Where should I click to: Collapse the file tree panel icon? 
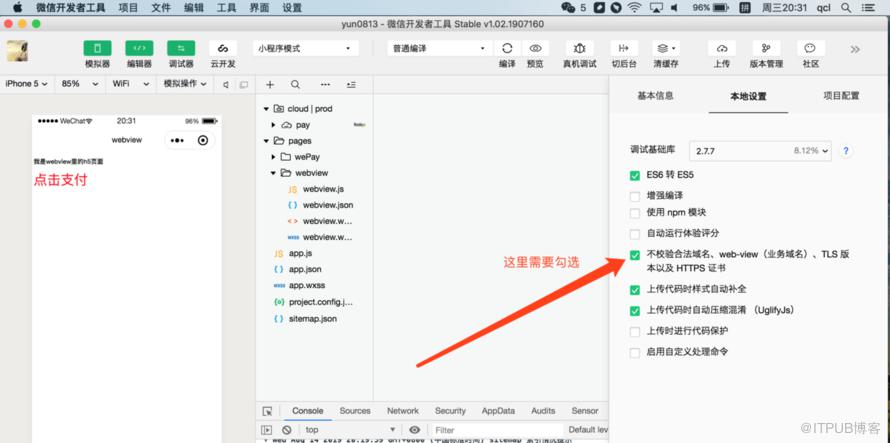(x=351, y=85)
